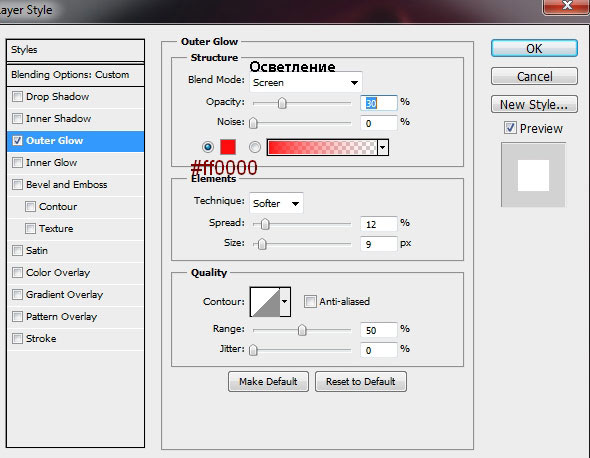This screenshot has width=590, height=458.
Task: Uncheck the Outer Glow checkbox
Action: click(17, 141)
